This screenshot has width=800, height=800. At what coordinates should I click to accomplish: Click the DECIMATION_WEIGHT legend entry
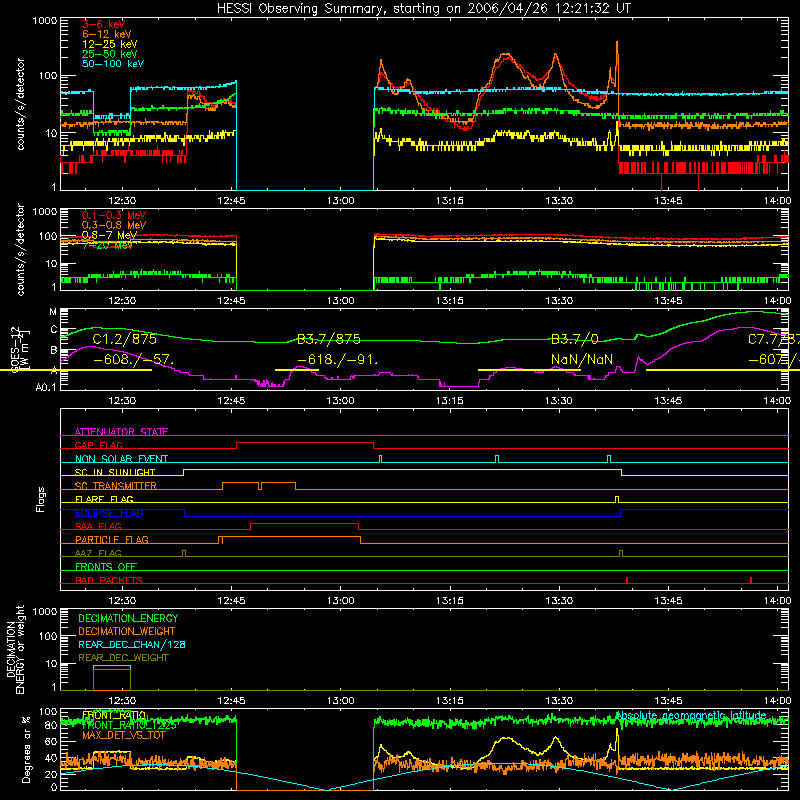[127, 632]
